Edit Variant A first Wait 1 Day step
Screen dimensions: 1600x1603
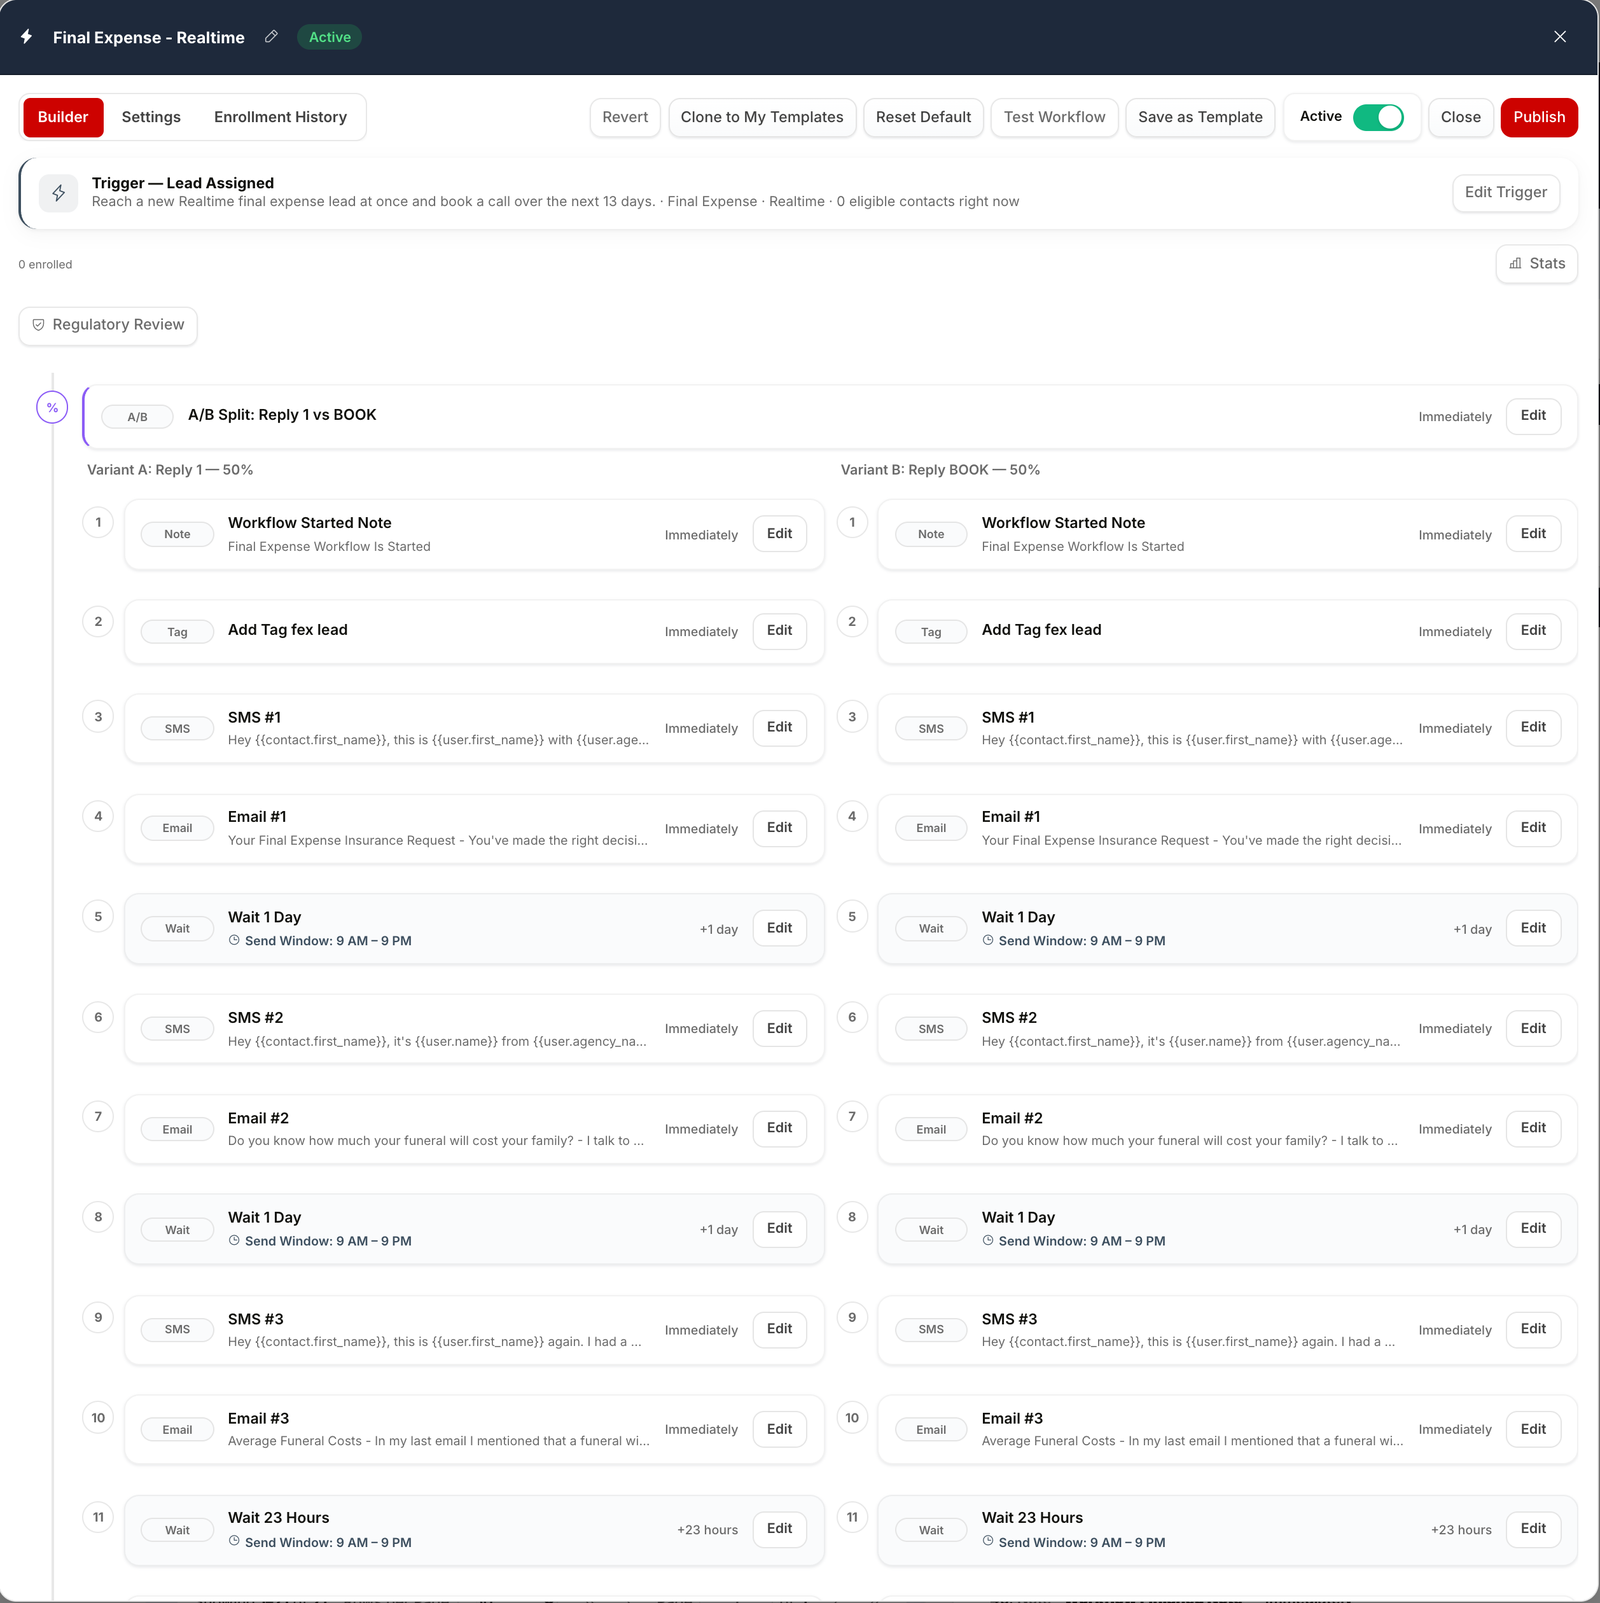(x=779, y=929)
